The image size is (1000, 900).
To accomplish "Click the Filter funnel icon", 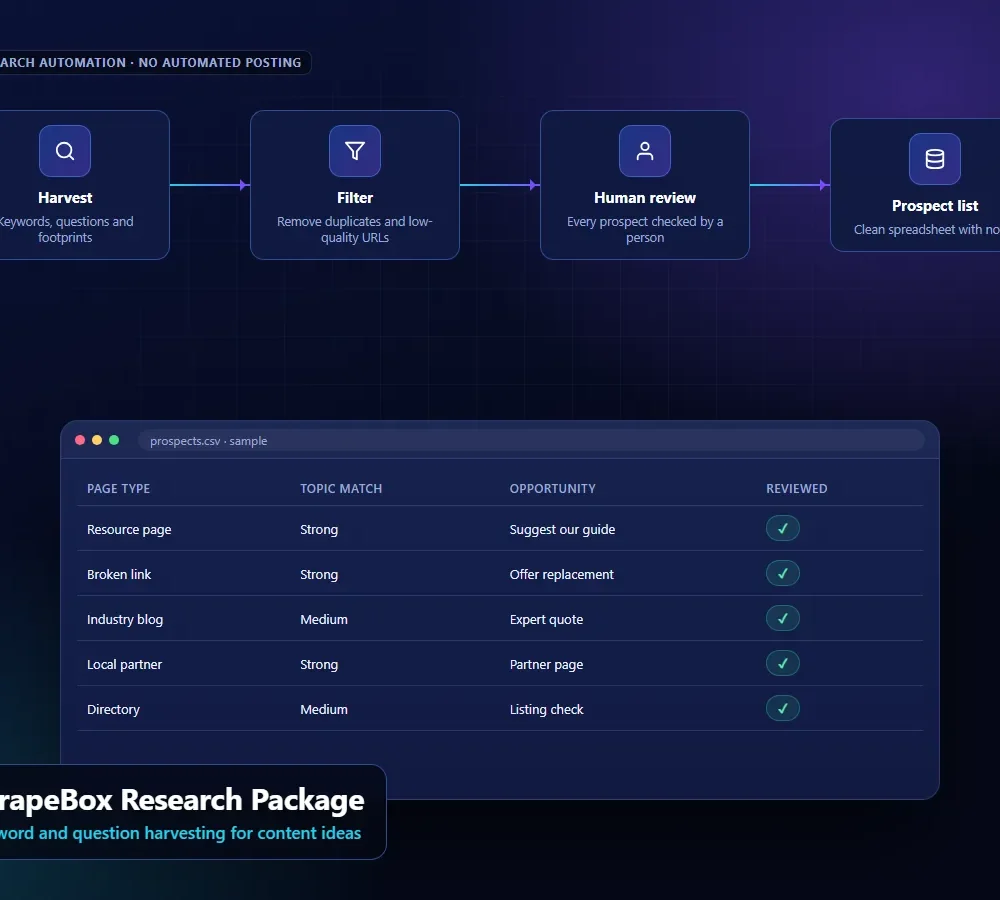I will 355,151.
